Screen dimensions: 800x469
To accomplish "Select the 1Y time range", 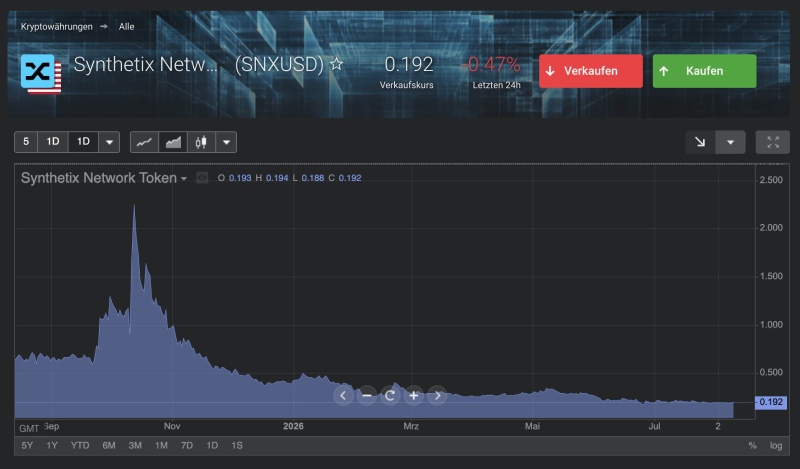I will tap(52, 446).
